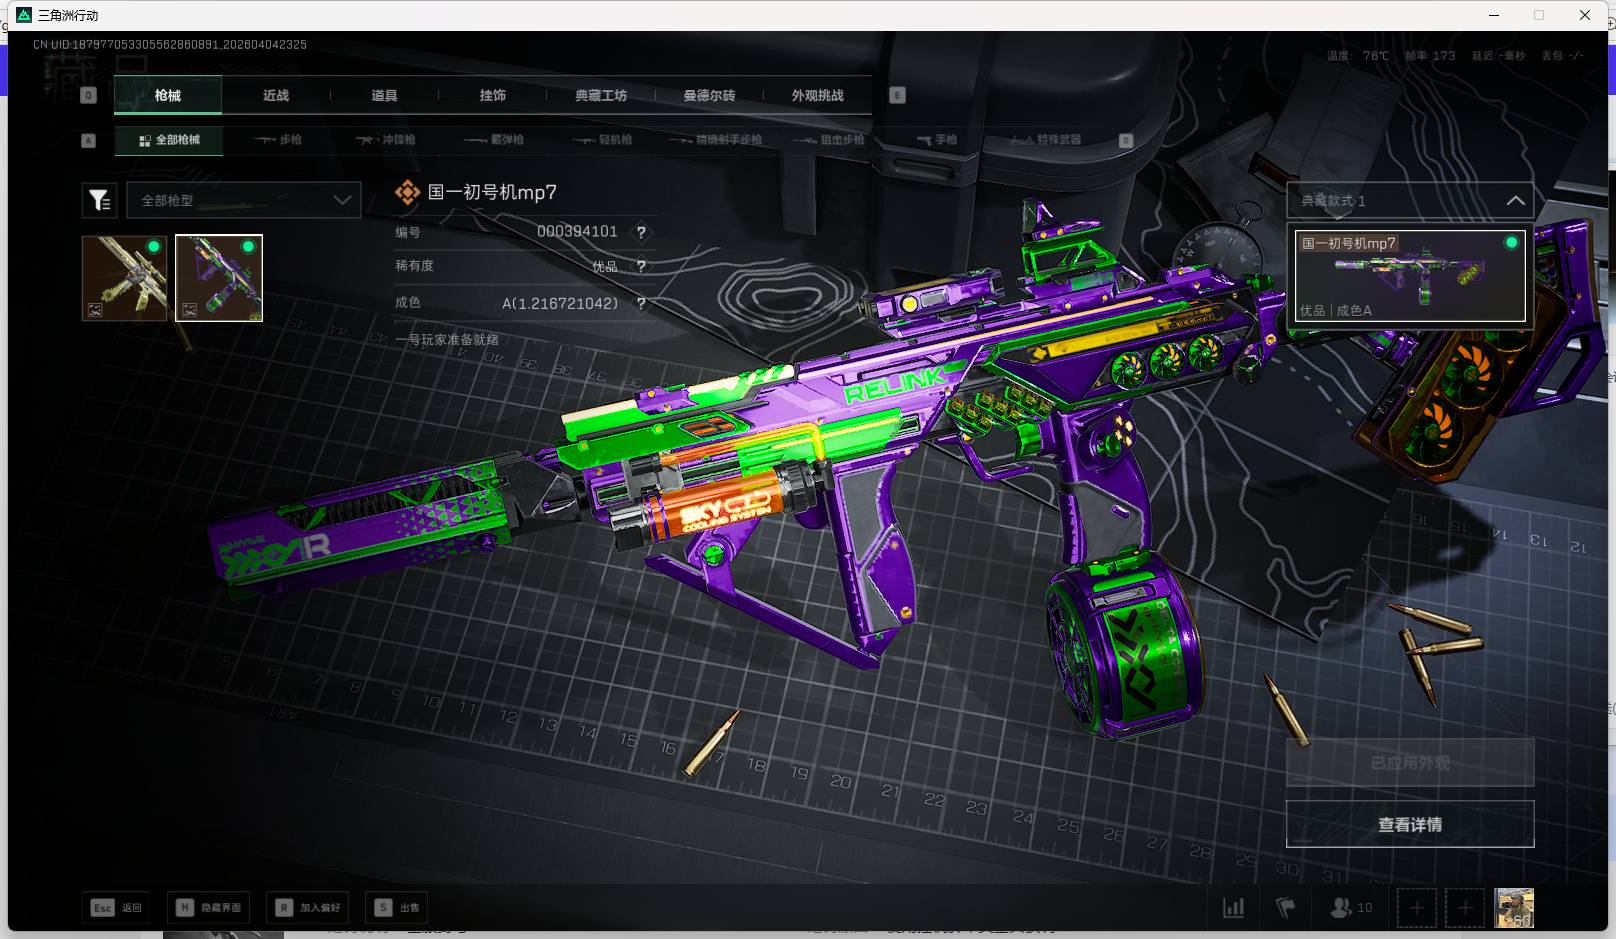Click the 国一初号机mp7 skin title

[x=492, y=192]
